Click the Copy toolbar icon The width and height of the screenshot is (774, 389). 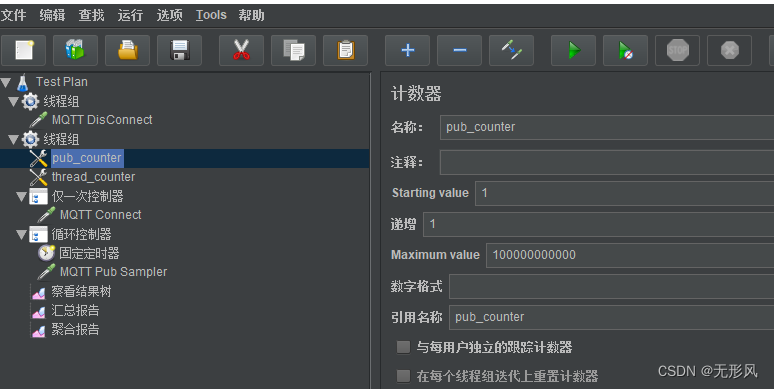coord(293,50)
